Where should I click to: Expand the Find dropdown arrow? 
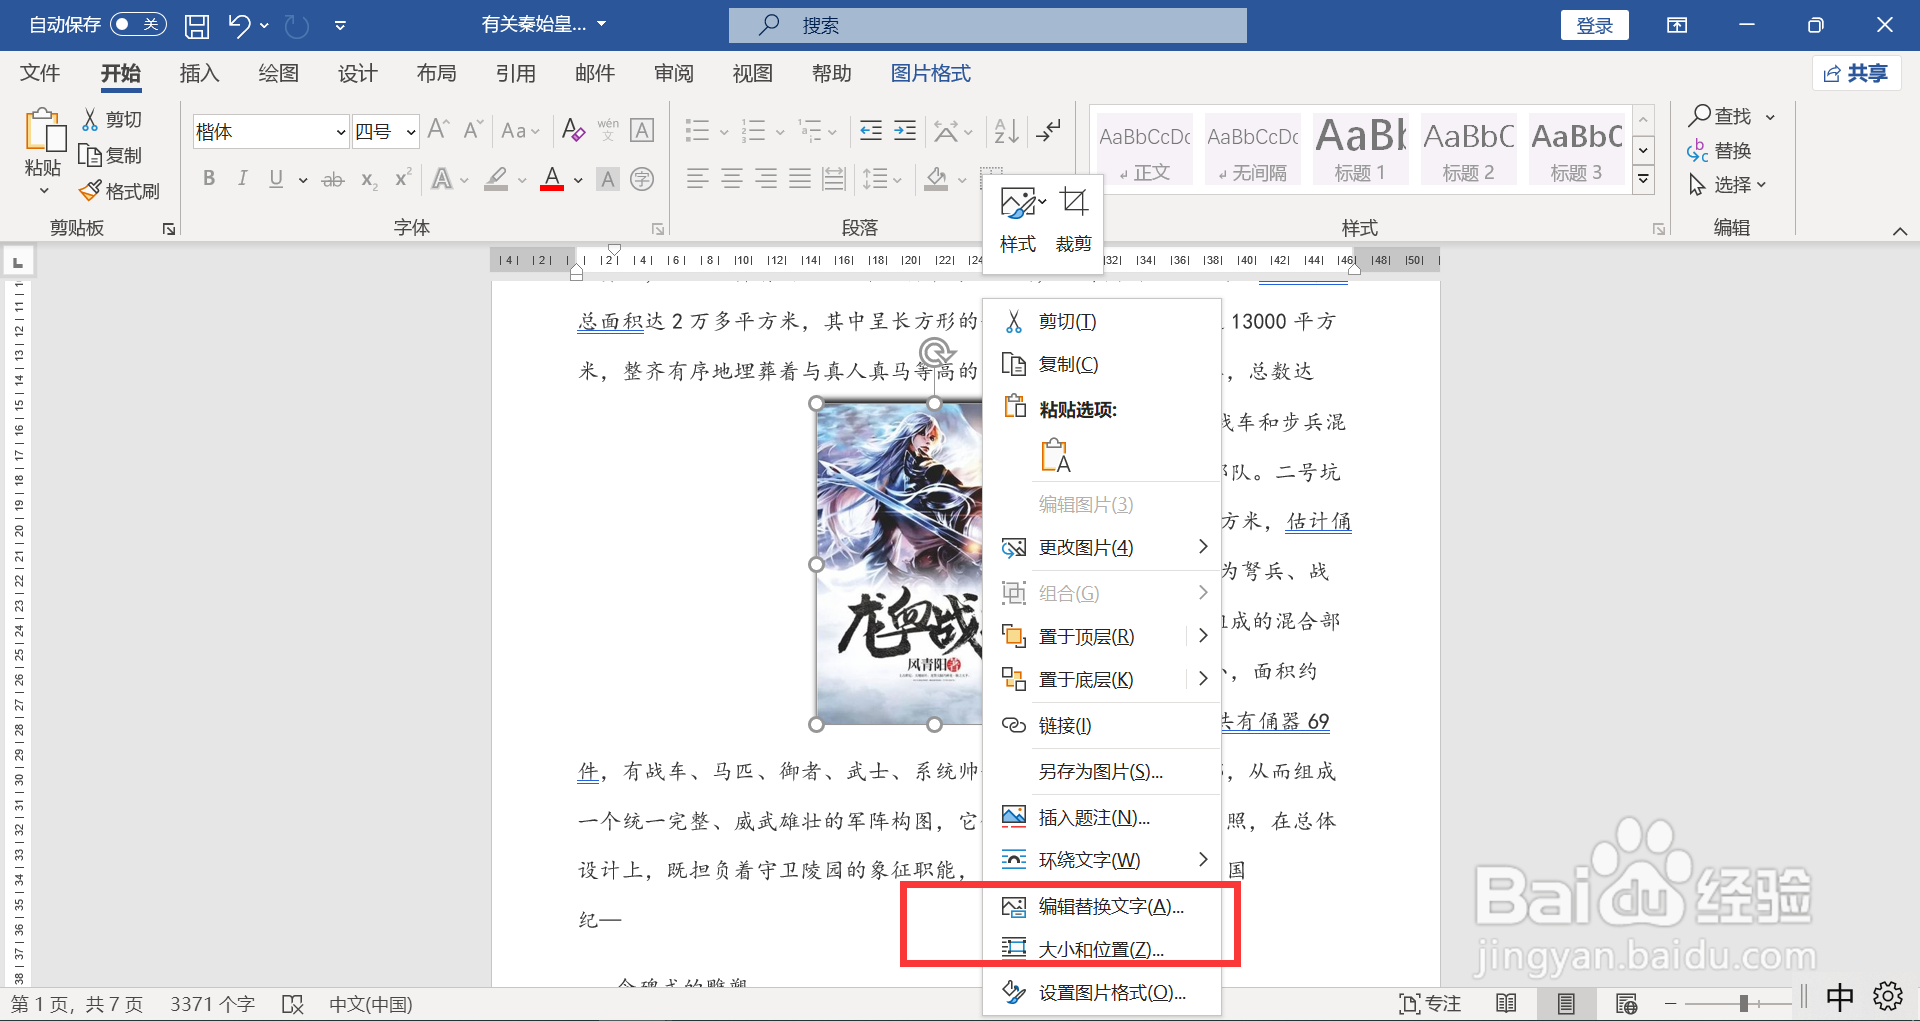(1770, 117)
